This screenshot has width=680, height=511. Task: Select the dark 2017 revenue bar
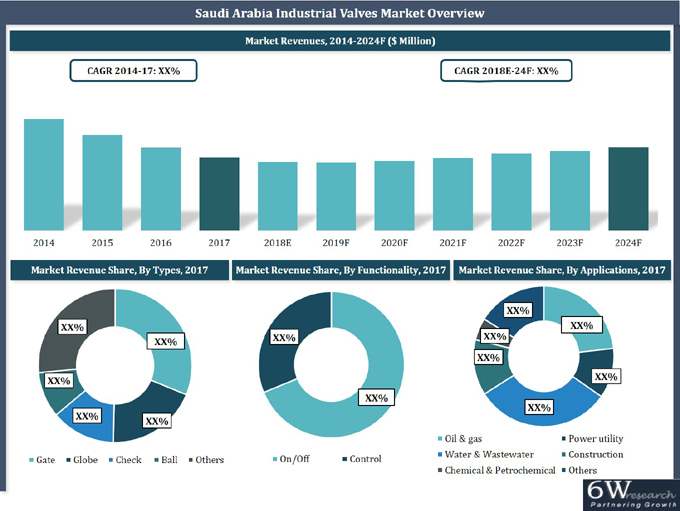[219, 194]
